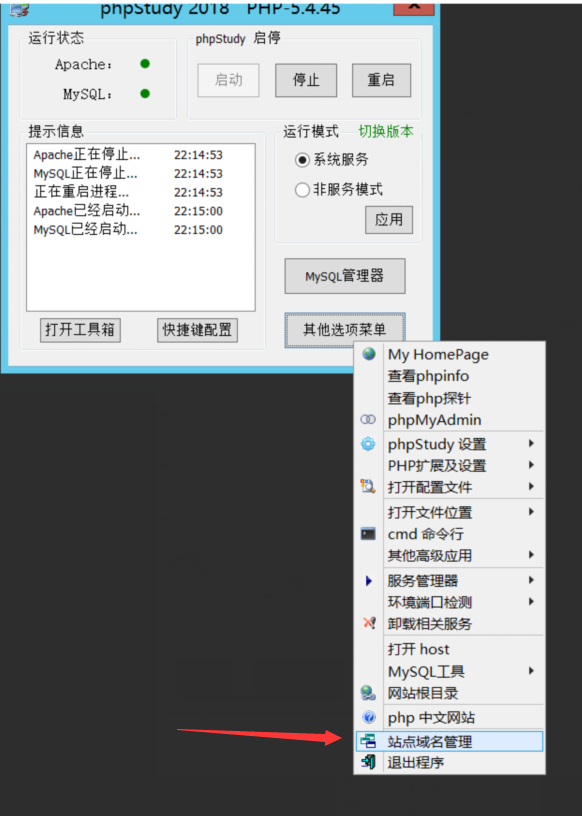The image size is (582, 816).
Task: Click 快捷键配置 button
Action: tap(197, 330)
